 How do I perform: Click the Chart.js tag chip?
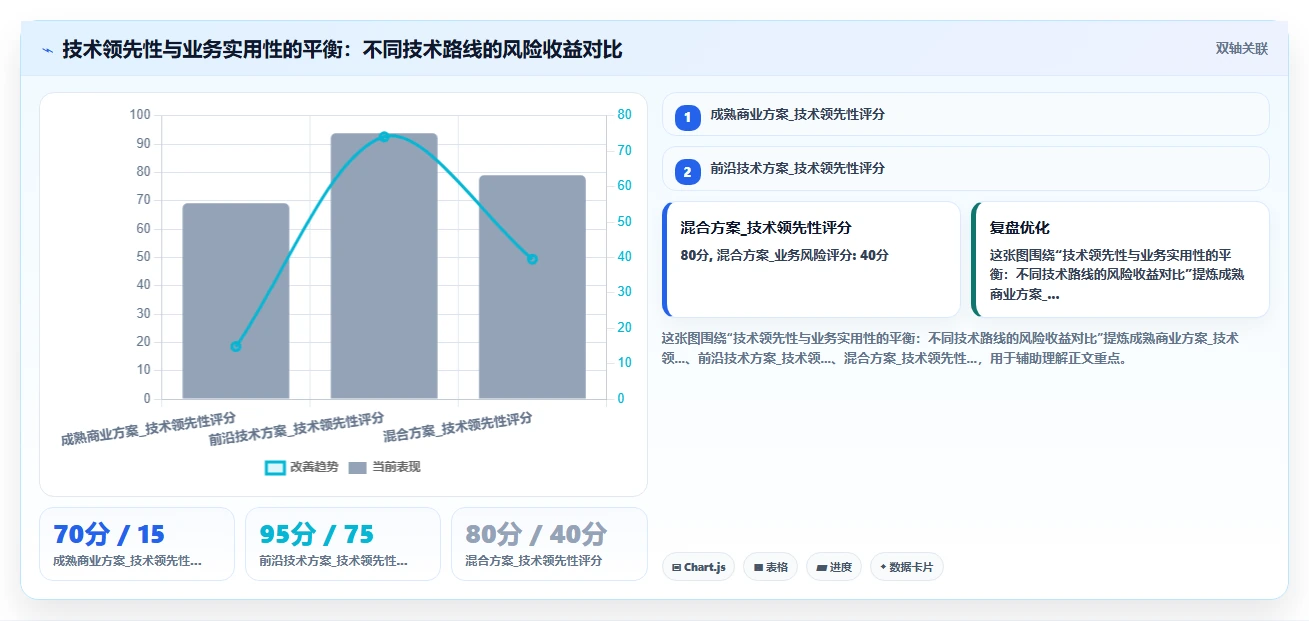(698, 567)
